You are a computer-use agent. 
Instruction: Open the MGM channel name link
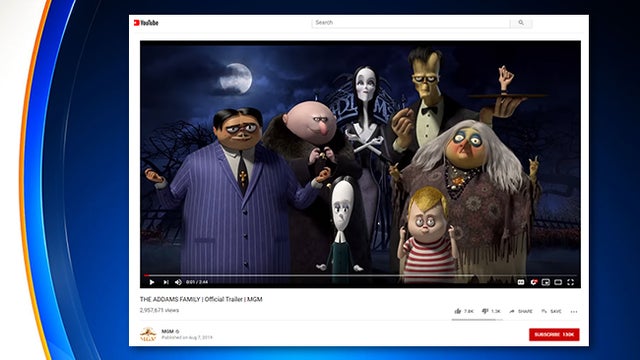pos(167,331)
